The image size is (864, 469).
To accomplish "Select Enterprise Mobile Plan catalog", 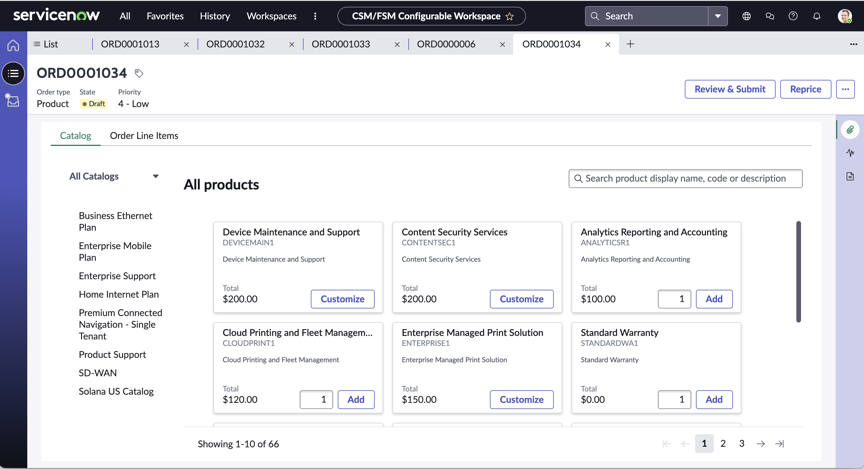I will pos(115,251).
